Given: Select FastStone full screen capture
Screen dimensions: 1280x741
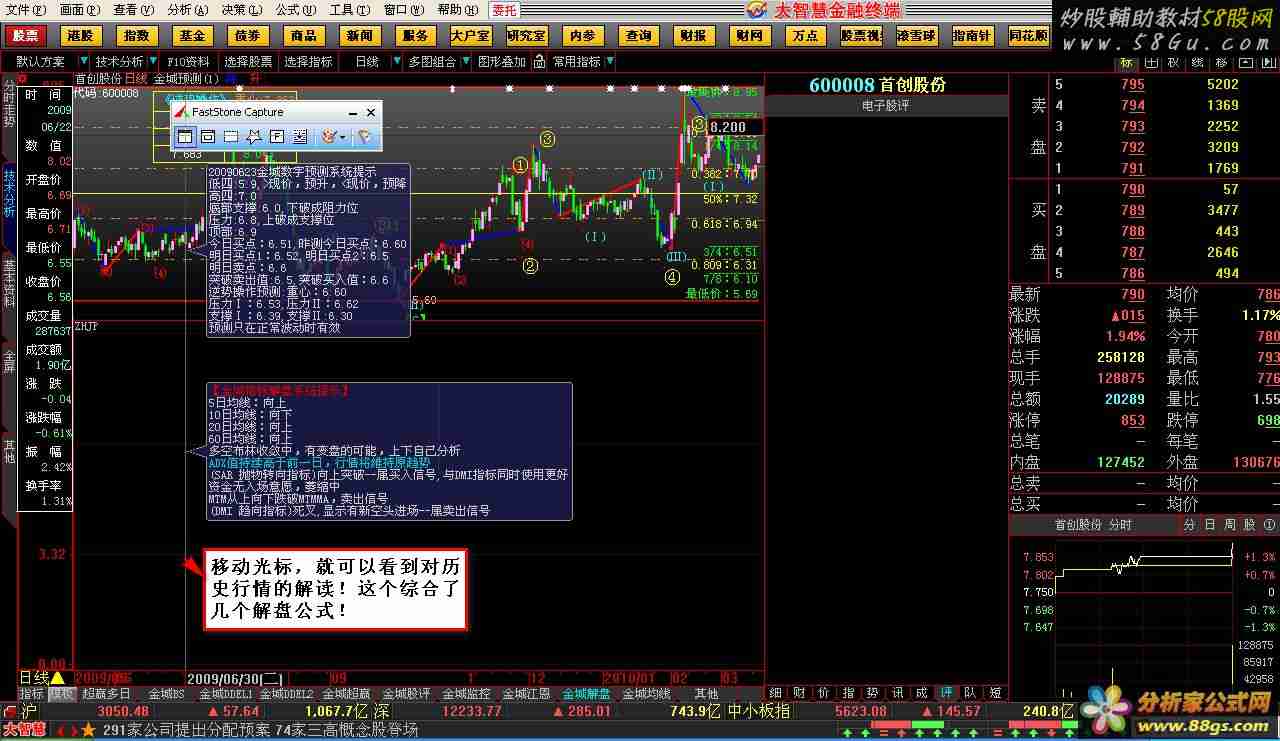Looking at the screenshot, I should point(276,136).
